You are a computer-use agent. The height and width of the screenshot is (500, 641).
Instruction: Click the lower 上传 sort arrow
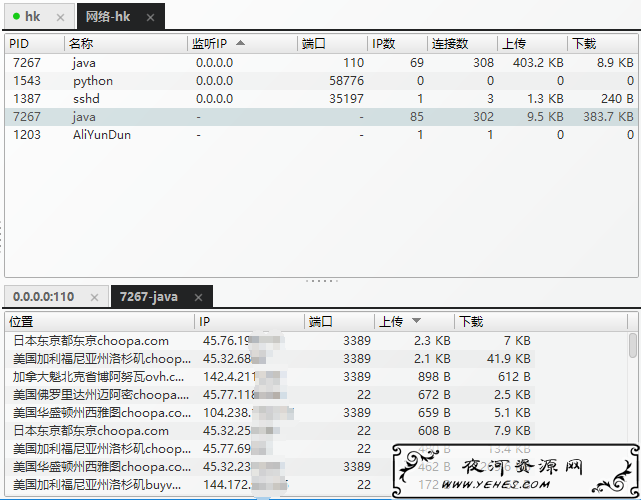point(416,321)
